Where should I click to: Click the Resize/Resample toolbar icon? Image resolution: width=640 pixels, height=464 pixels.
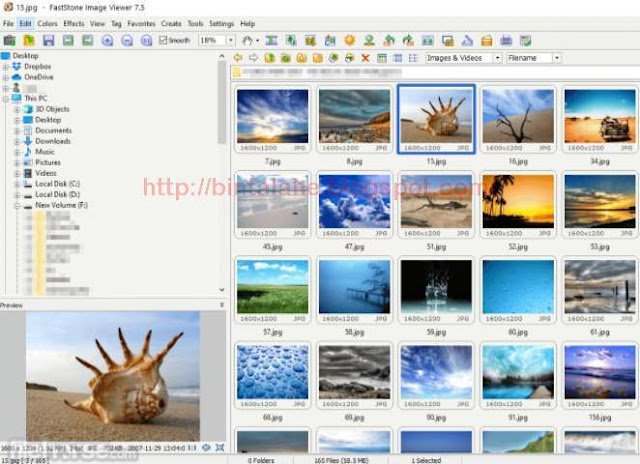291,40
